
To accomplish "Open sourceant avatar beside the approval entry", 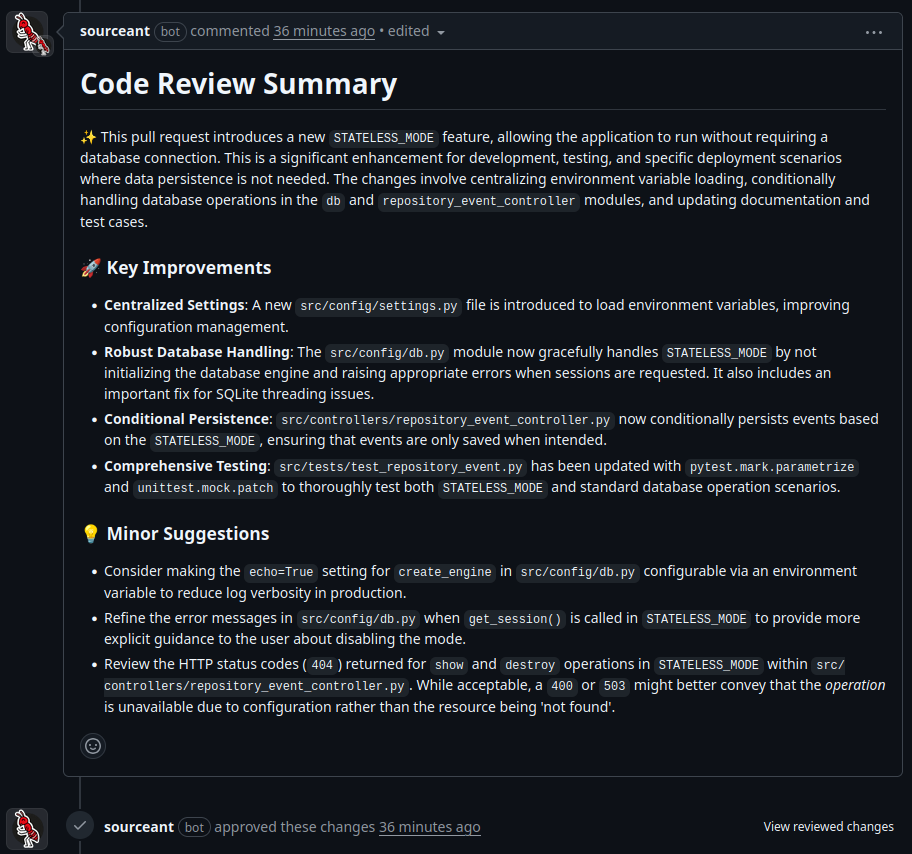I will [27, 828].
